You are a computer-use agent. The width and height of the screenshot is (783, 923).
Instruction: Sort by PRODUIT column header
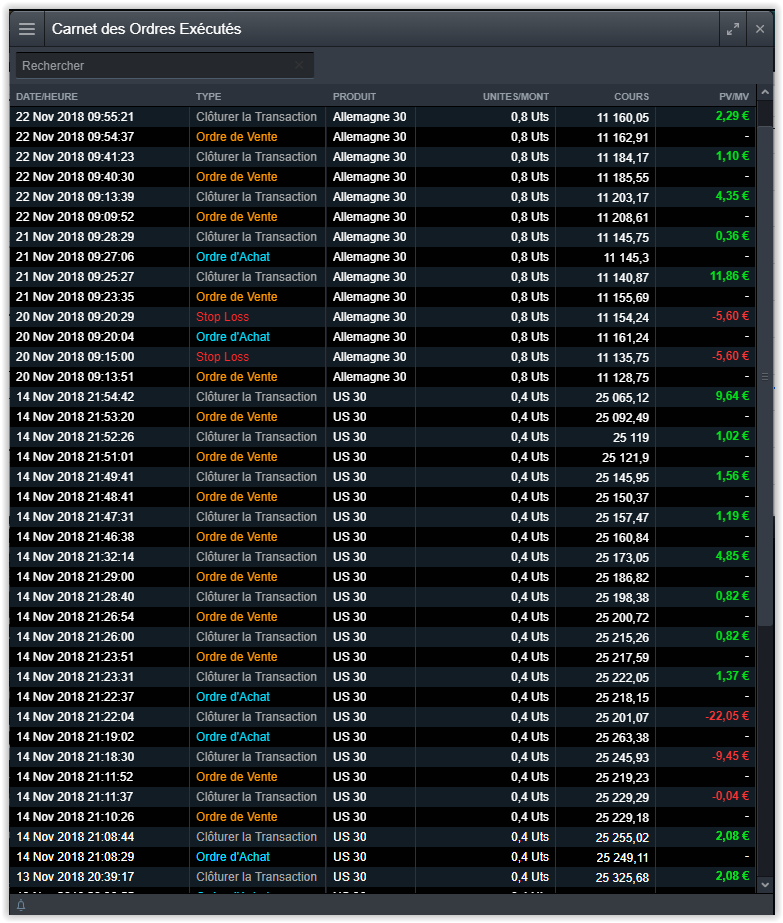tap(354, 97)
